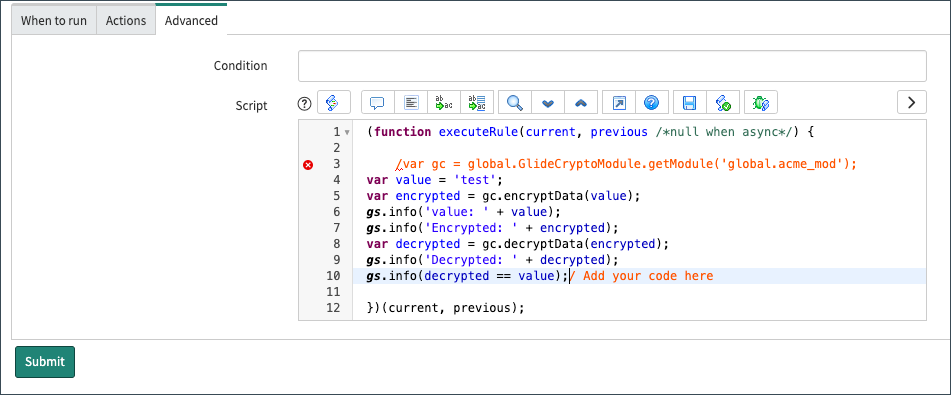This screenshot has width=951, height=395.
Task: Check script syntax
Action: (723, 103)
